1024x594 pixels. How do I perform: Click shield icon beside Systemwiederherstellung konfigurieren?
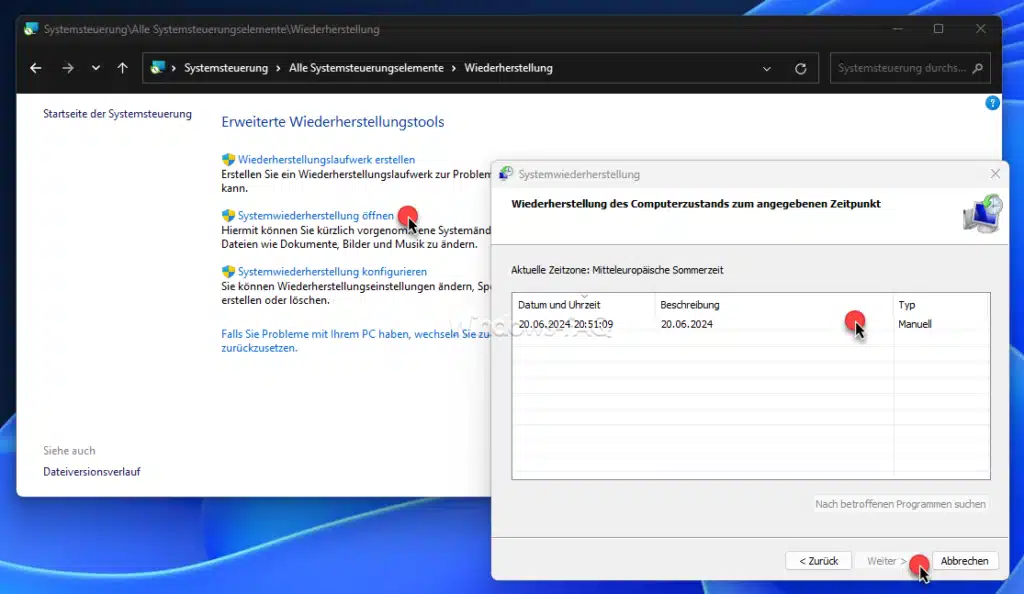pyautogui.click(x=228, y=272)
